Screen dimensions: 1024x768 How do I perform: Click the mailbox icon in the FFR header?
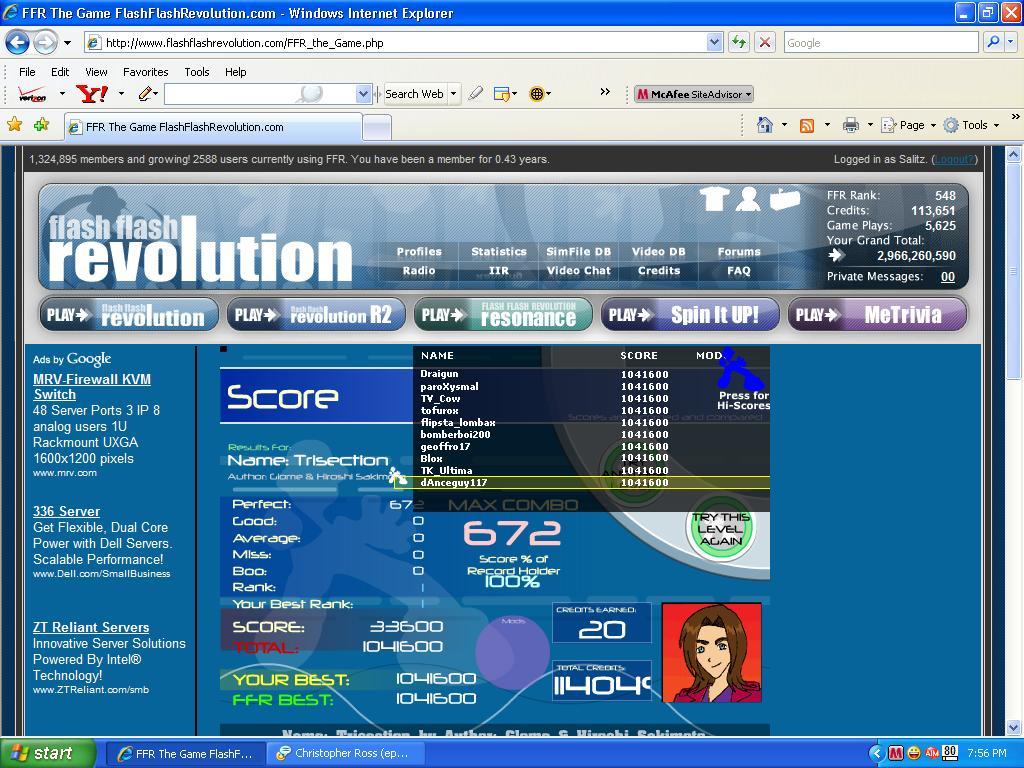tap(784, 198)
